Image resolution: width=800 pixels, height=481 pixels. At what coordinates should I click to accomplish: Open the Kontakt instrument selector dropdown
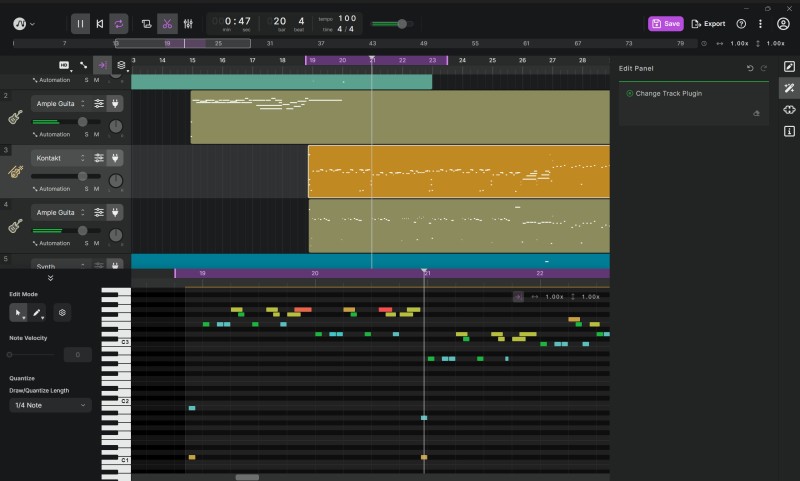[60, 158]
